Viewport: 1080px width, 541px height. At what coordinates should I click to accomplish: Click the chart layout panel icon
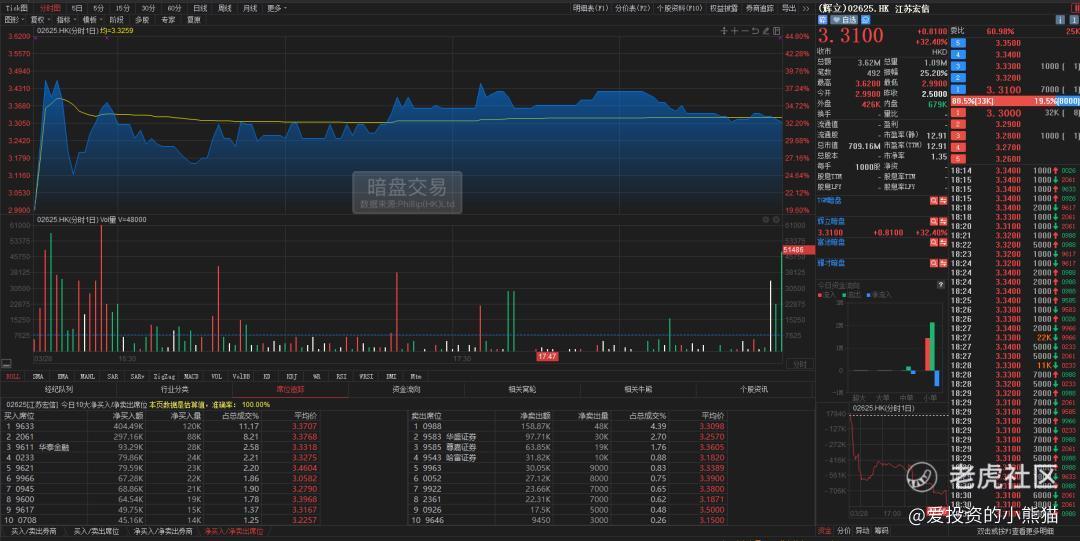pyautogui.click(x=776, y=31)
